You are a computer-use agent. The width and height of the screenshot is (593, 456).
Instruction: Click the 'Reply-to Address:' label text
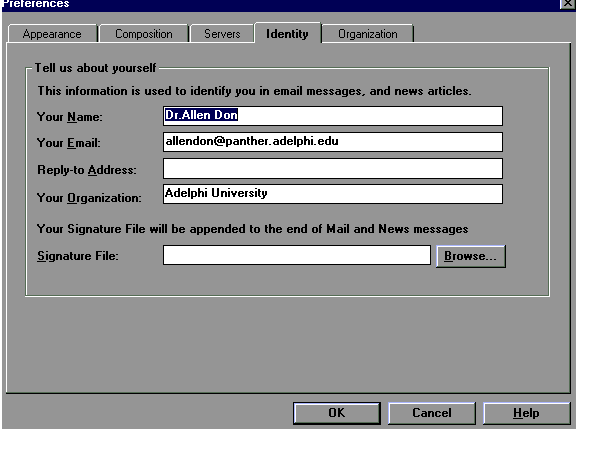pyautogui.click(x=87, y=170)
